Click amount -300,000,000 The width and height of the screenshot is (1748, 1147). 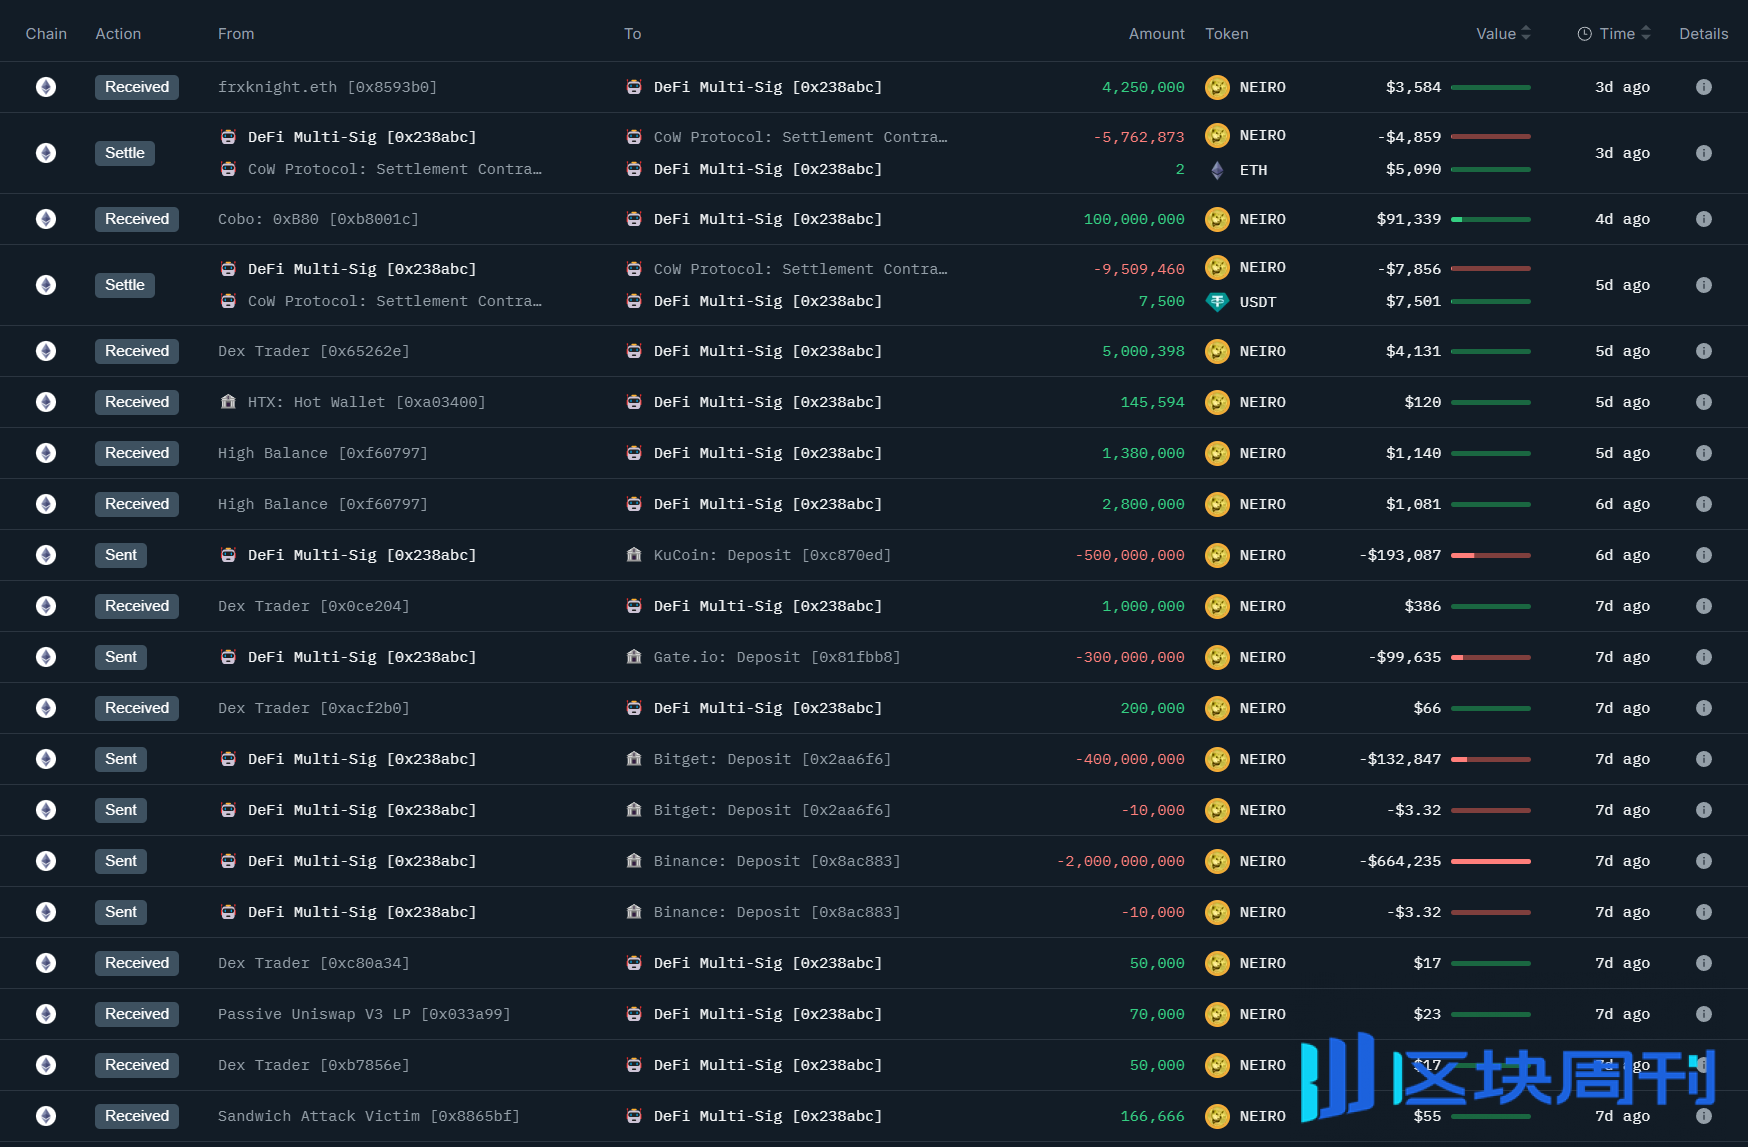click(1130, 657)
